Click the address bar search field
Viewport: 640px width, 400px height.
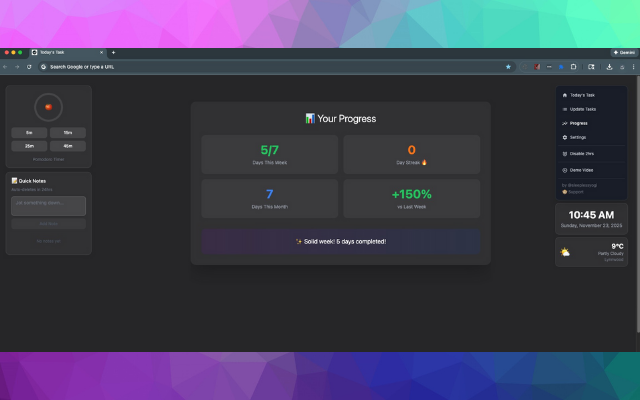click(277, 67)
